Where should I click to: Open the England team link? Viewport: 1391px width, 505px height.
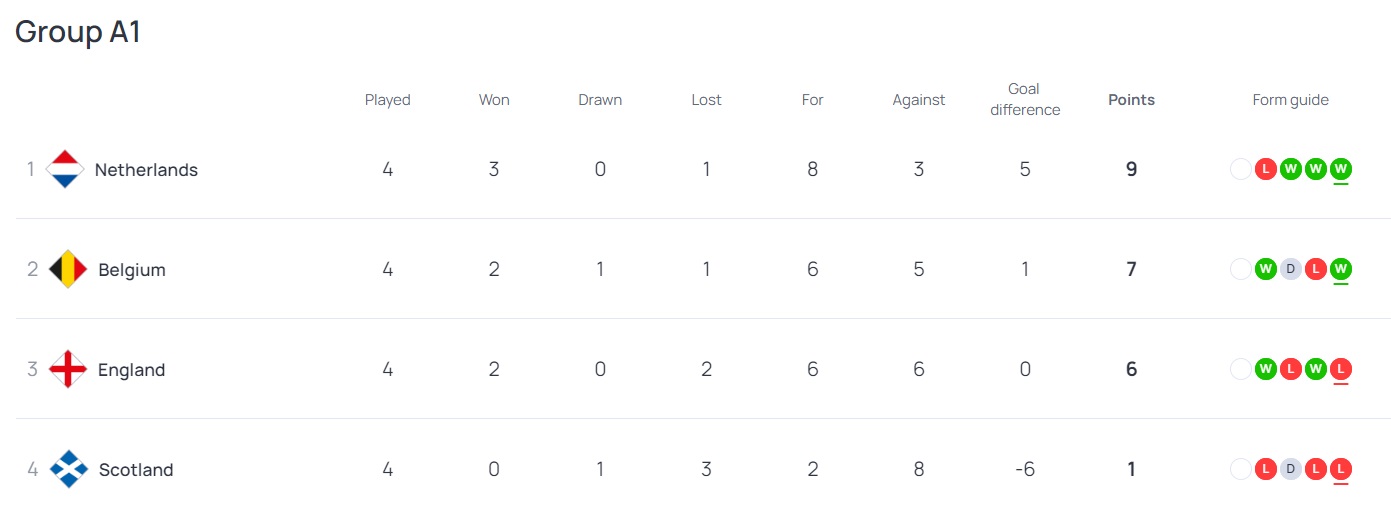131,370
